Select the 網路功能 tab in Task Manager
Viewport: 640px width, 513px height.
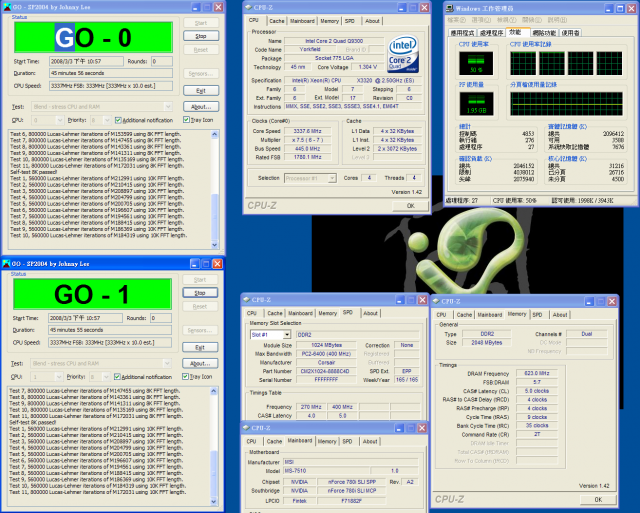(544, 33)
